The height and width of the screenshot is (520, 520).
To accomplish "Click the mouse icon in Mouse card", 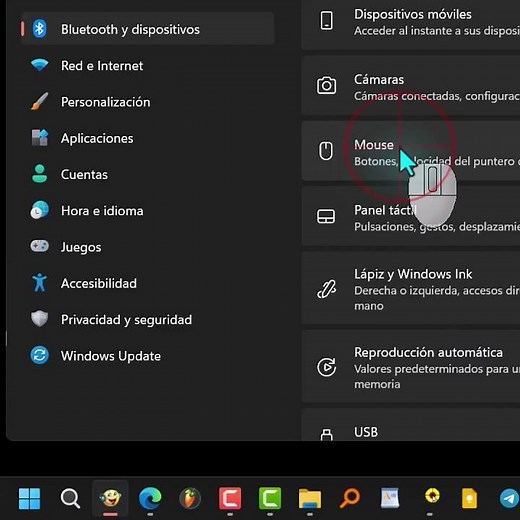I will click(326, 151).
